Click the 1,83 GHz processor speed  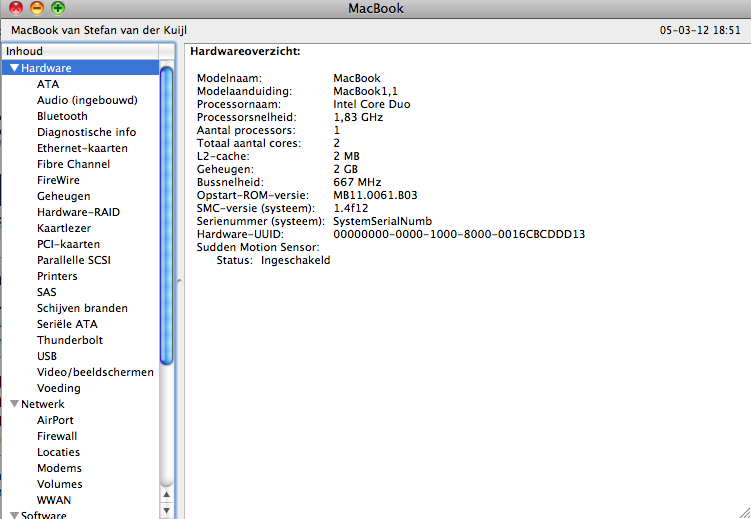pos(358,117)
